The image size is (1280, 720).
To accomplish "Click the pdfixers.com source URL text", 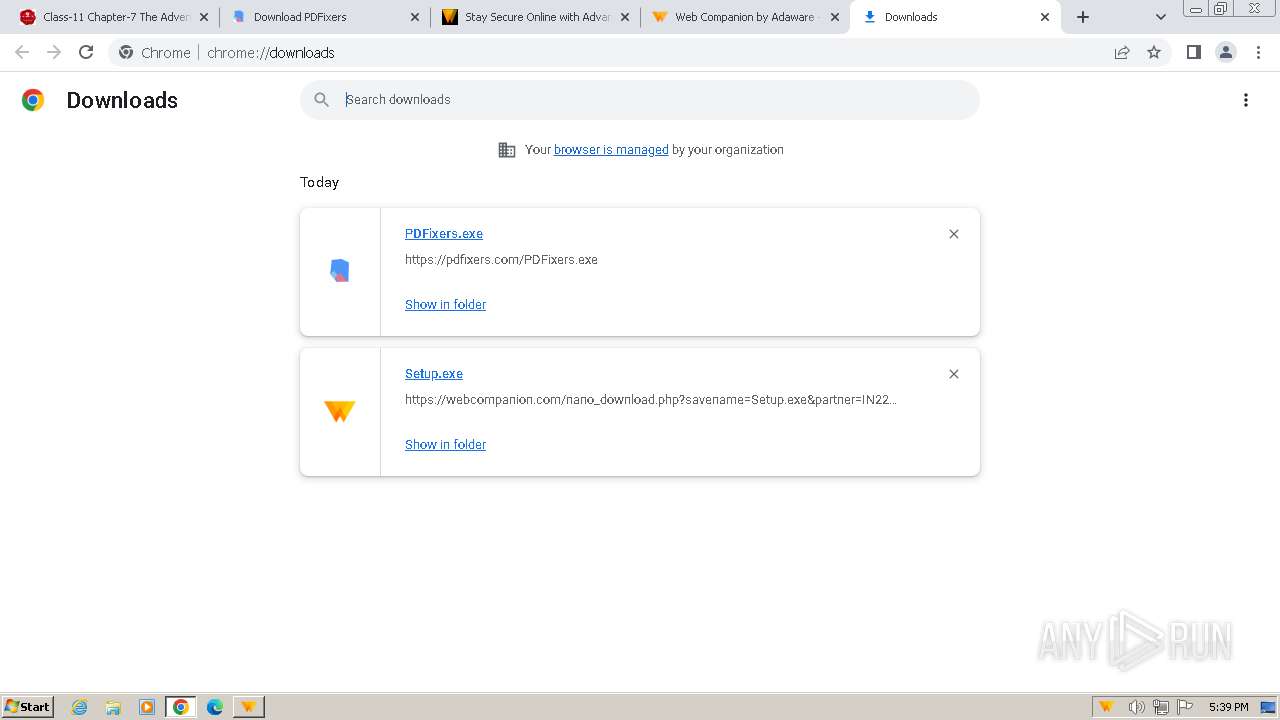I will [501, 260].
